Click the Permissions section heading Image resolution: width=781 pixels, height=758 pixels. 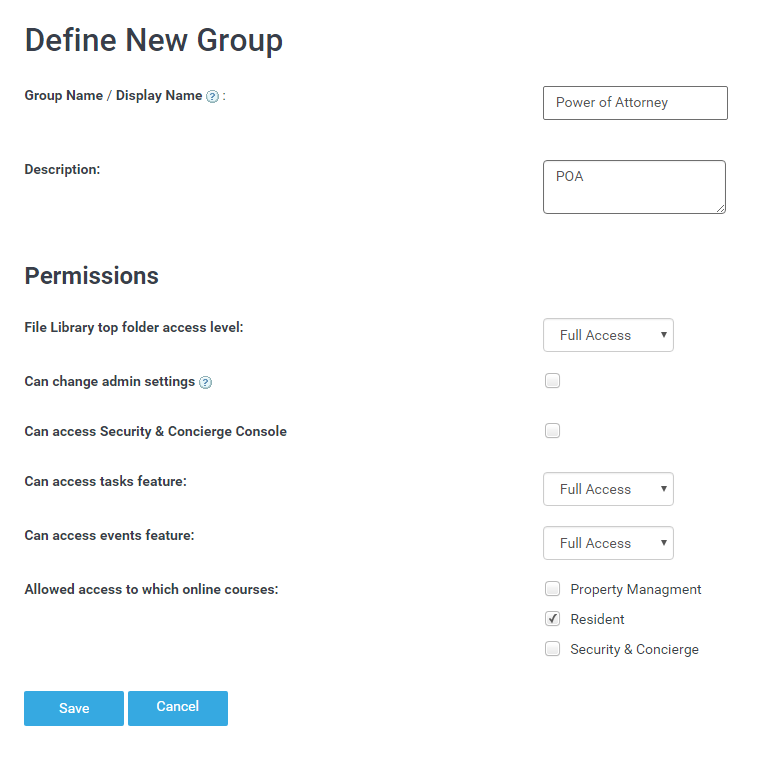click(x=91, y=276)
